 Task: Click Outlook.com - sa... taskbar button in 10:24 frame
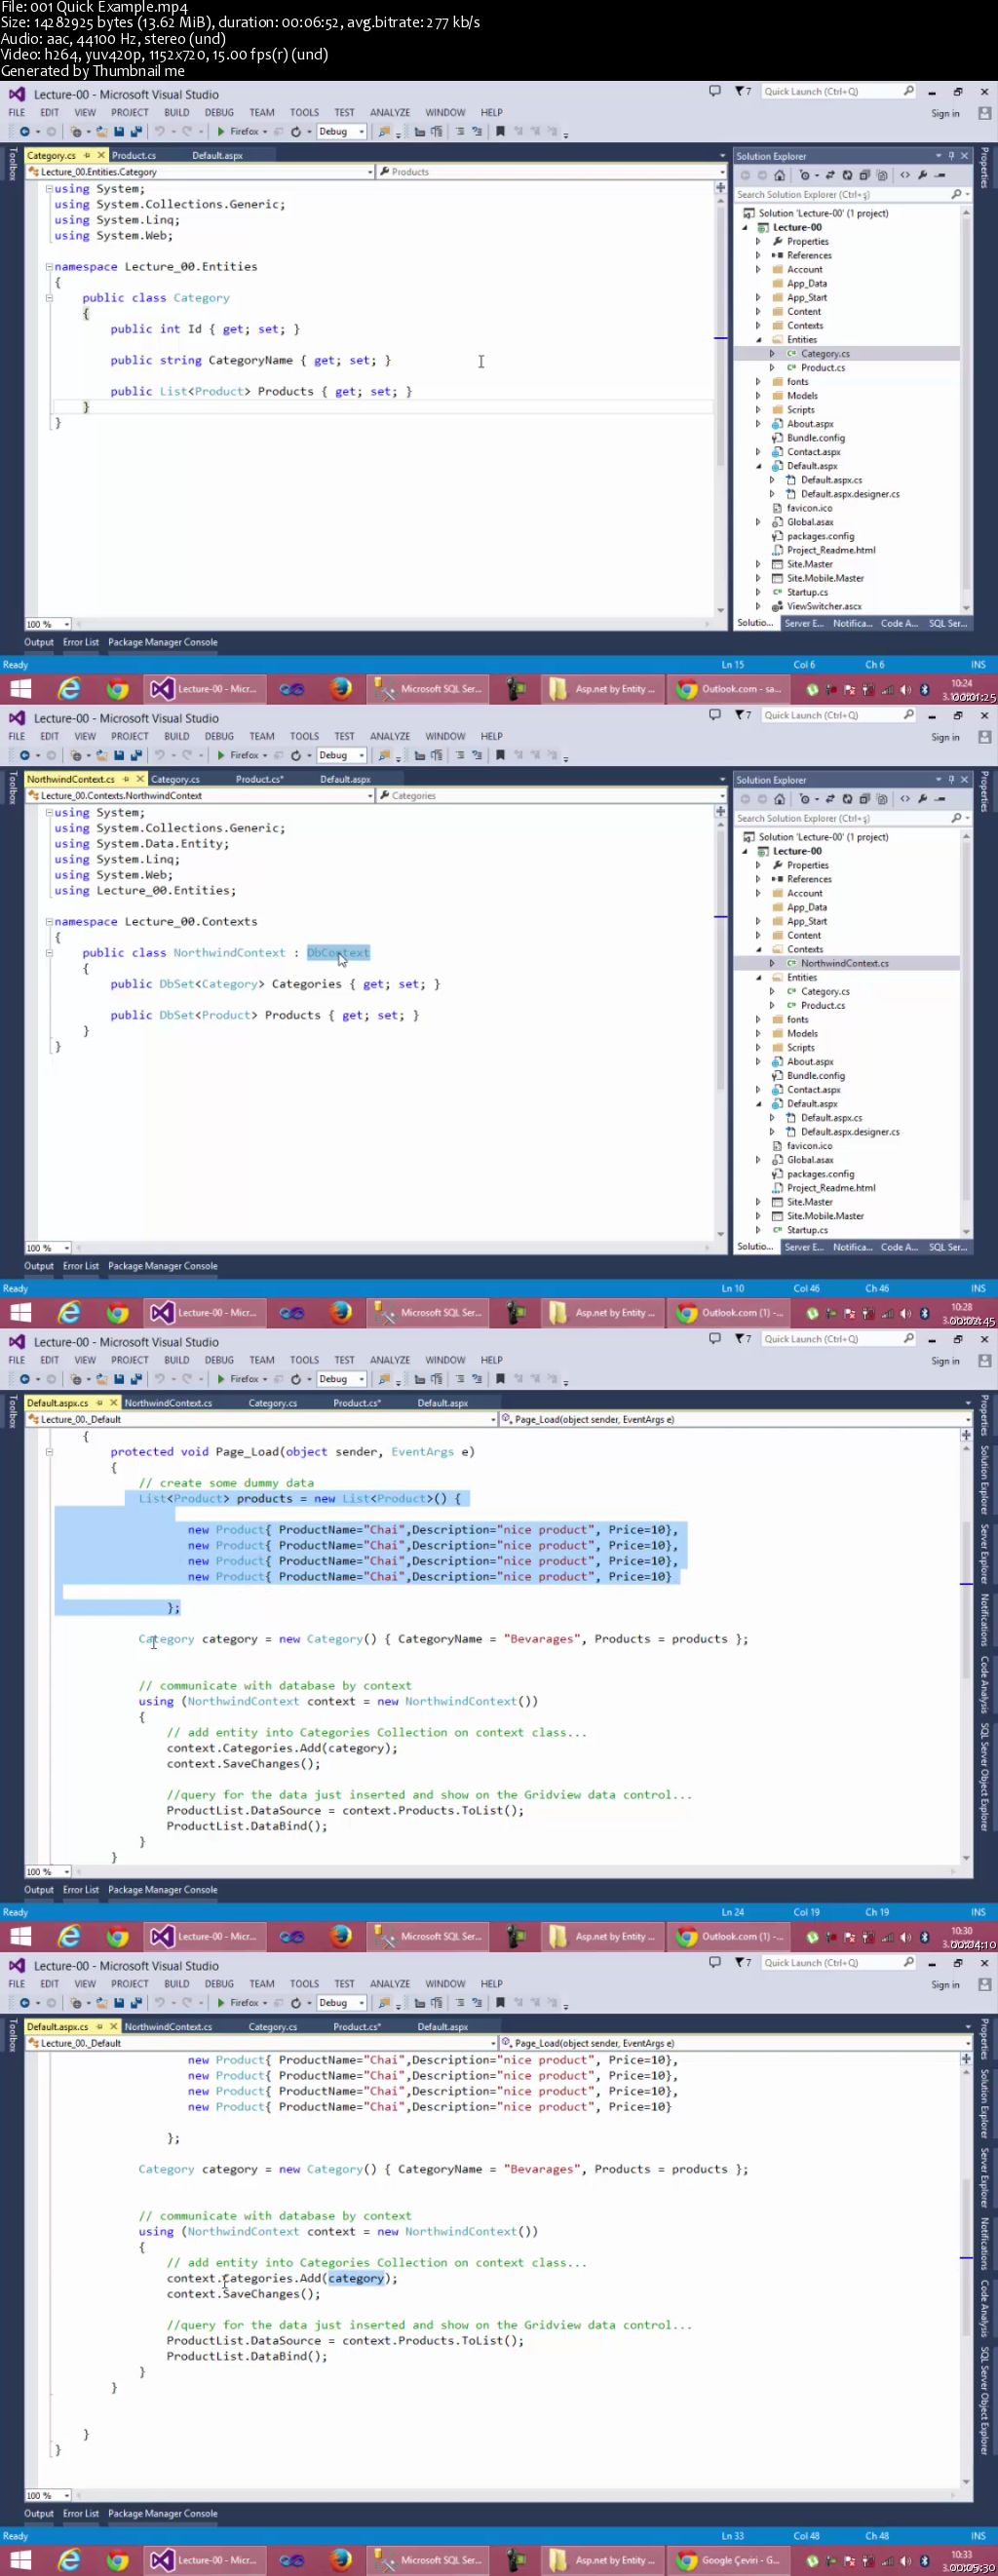[728, 689]
